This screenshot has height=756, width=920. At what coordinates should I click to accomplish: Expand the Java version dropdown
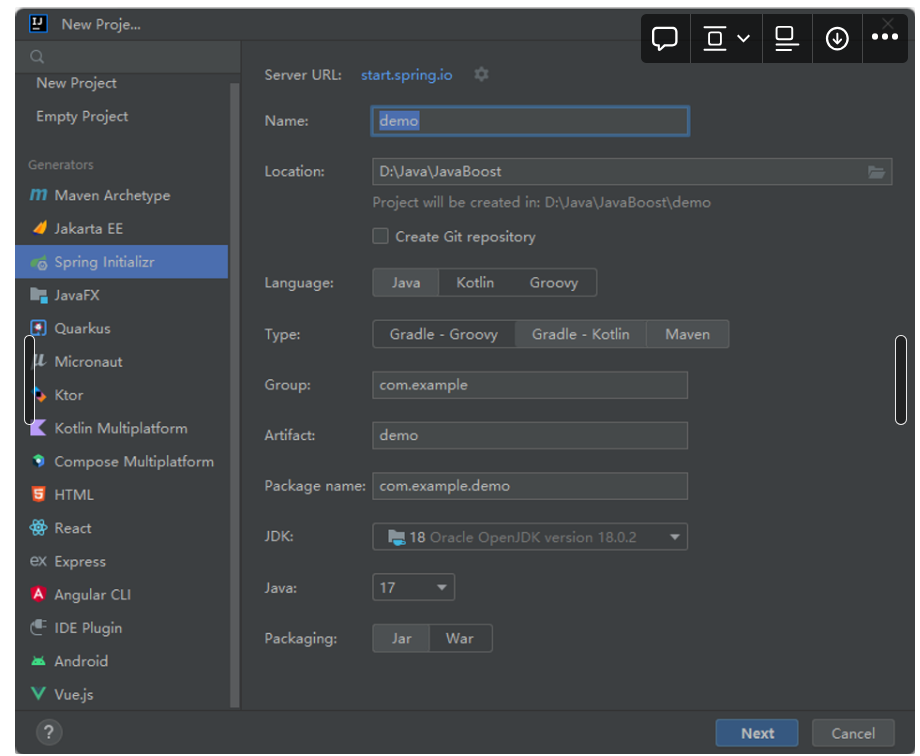point(413,588)
